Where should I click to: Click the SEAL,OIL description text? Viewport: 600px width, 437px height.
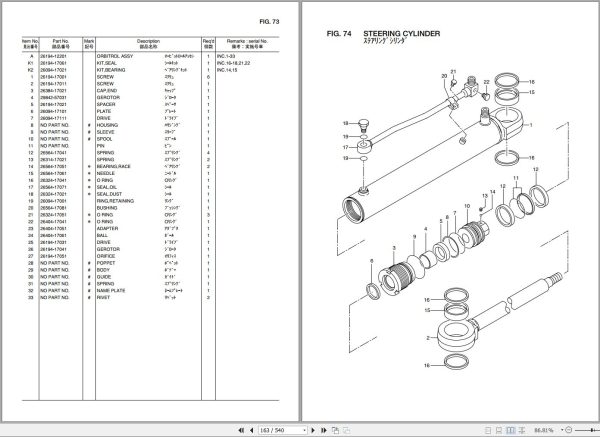[x=107, y=187]
